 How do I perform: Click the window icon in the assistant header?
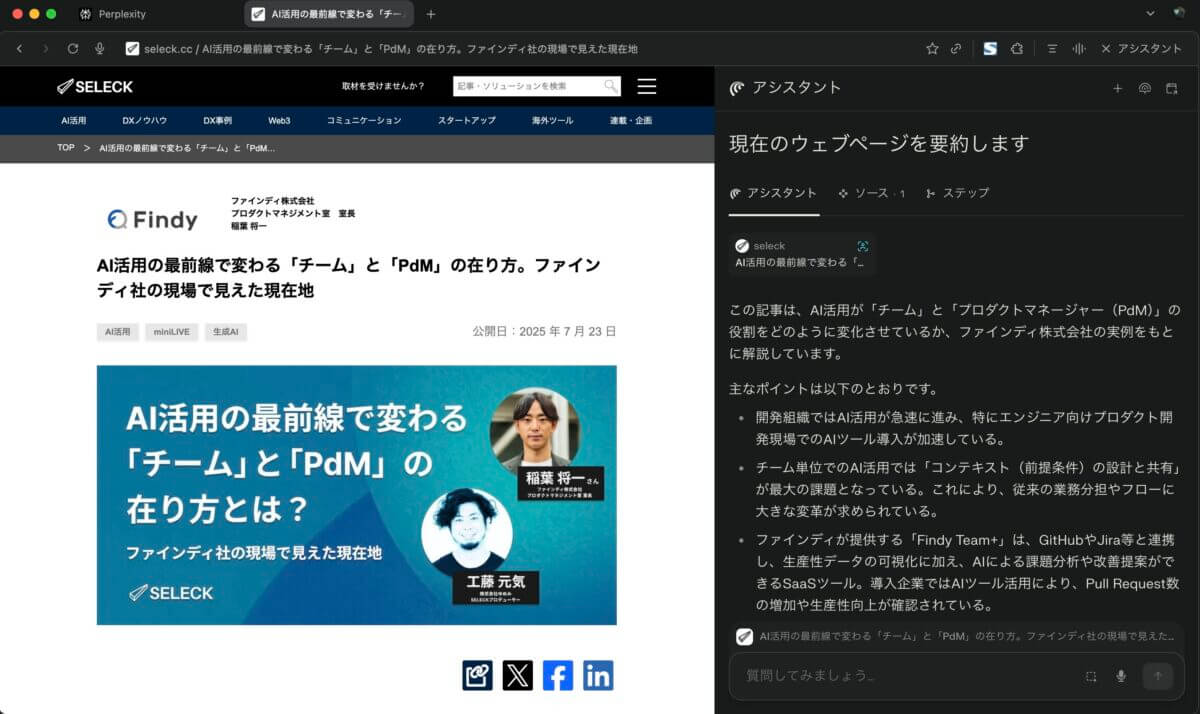coord(1172,88)
